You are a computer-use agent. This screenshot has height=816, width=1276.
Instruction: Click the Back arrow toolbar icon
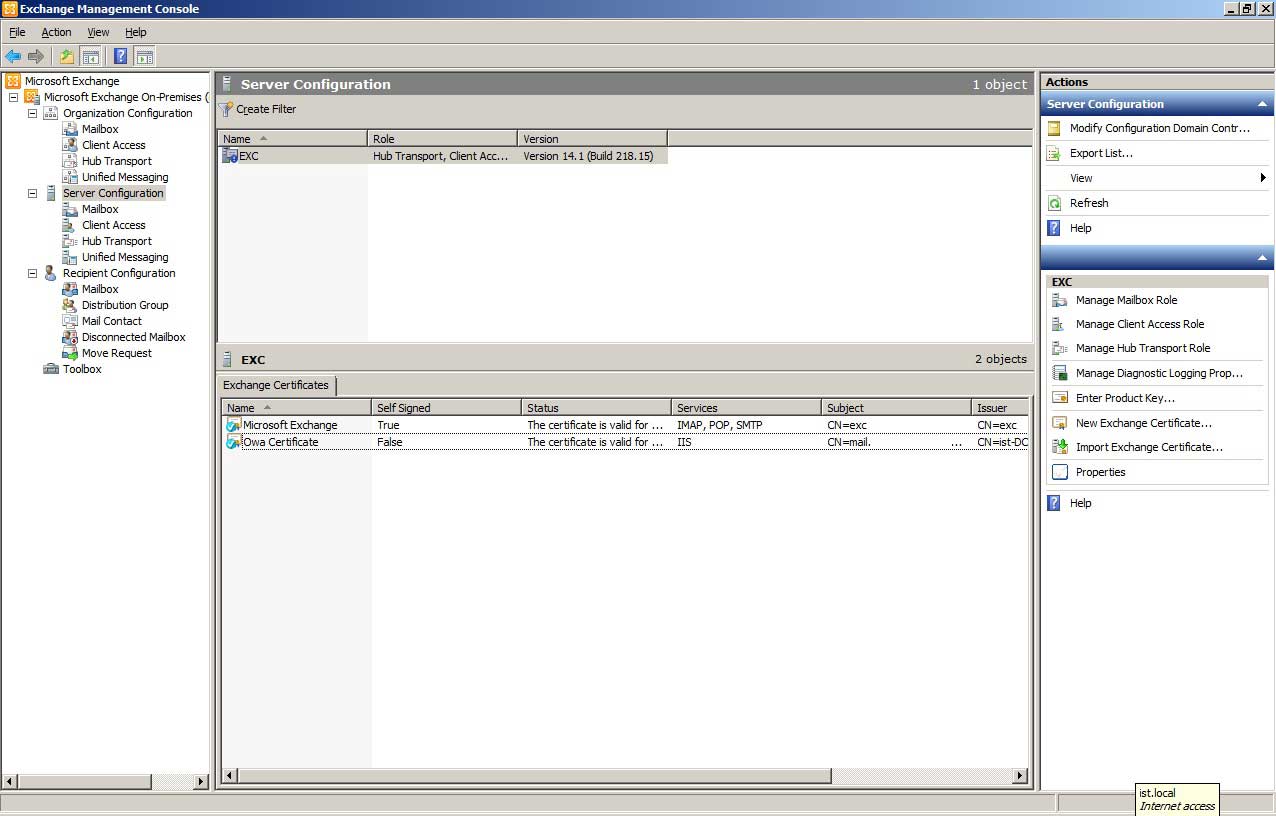tap(13, 57)
